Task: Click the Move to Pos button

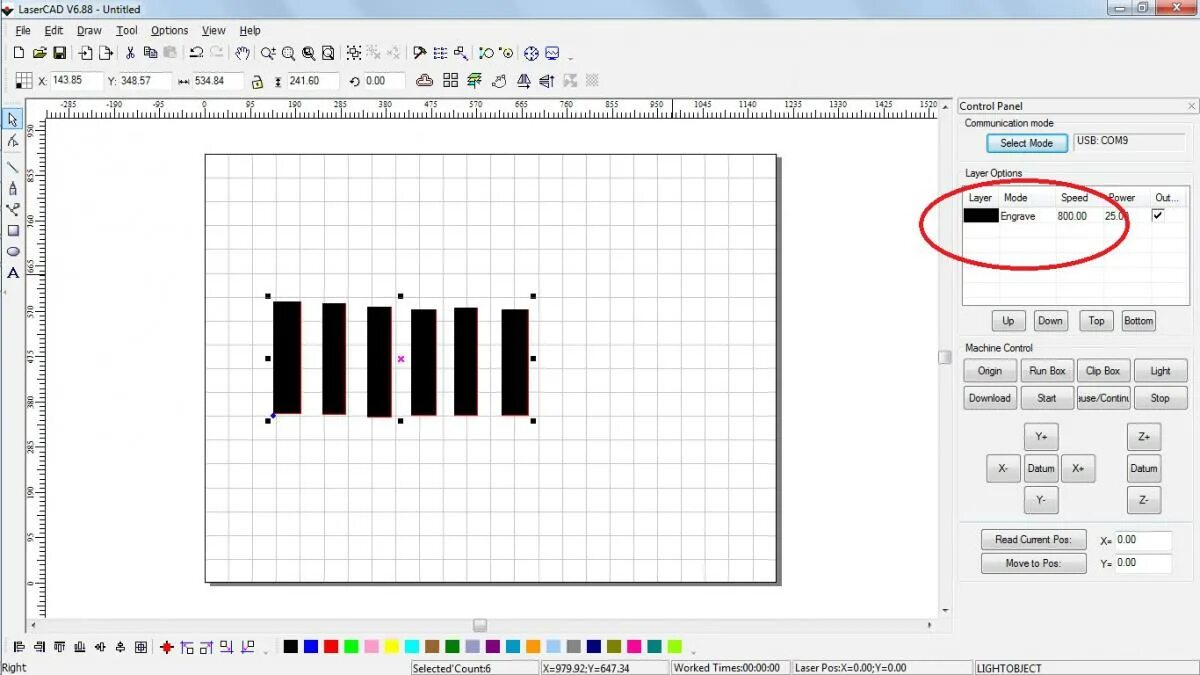Action: [1033, 563]
